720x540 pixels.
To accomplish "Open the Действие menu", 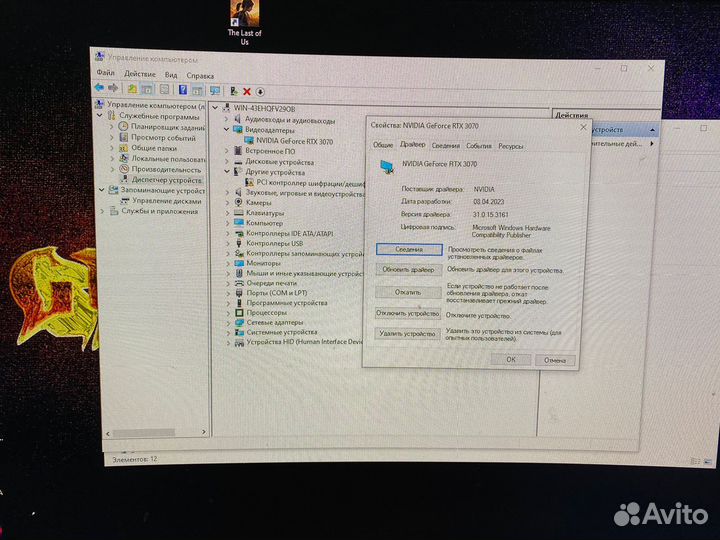I will point(140,73).
